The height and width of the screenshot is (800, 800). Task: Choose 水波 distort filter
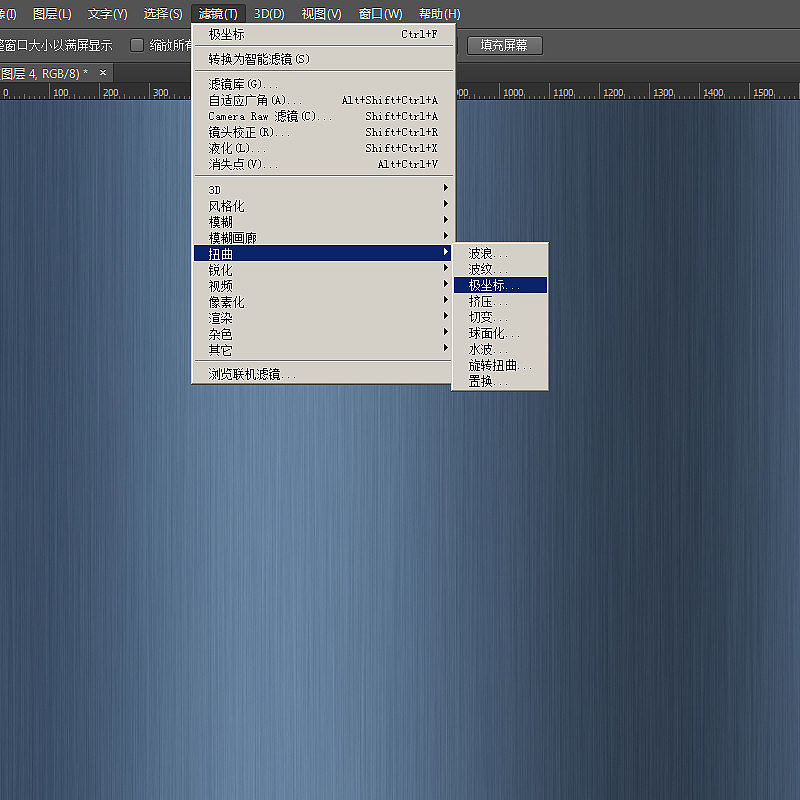tap(500, 349)
